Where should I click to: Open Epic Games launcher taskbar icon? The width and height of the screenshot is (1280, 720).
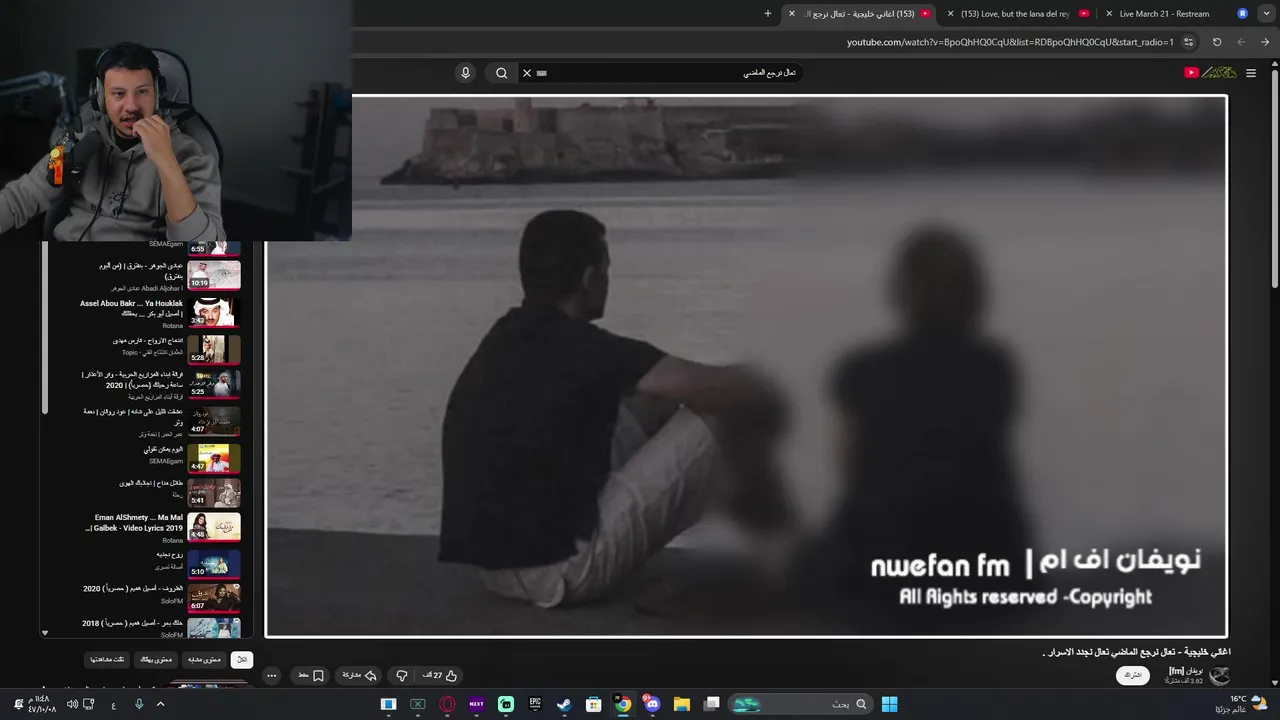(535, 704)
